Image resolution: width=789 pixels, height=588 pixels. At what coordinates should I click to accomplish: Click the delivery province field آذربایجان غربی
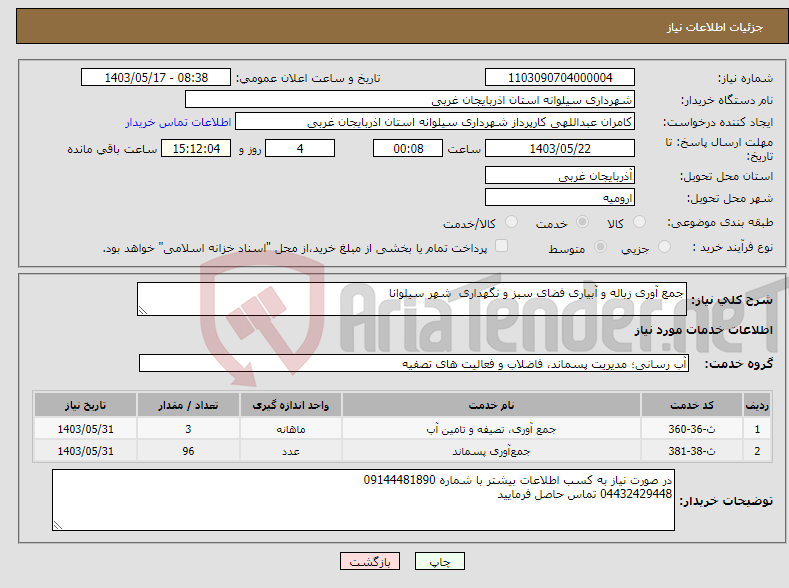pyautogui.click(x=560, y=176)
